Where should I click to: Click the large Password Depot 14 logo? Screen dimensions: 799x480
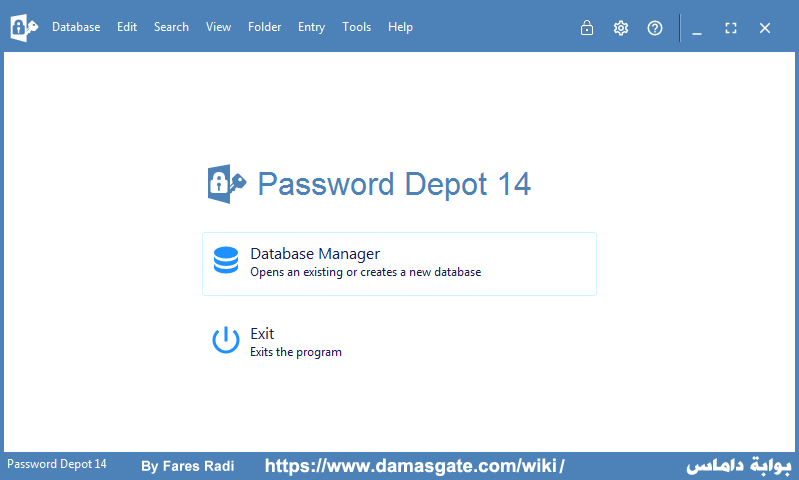coord(227,184)
